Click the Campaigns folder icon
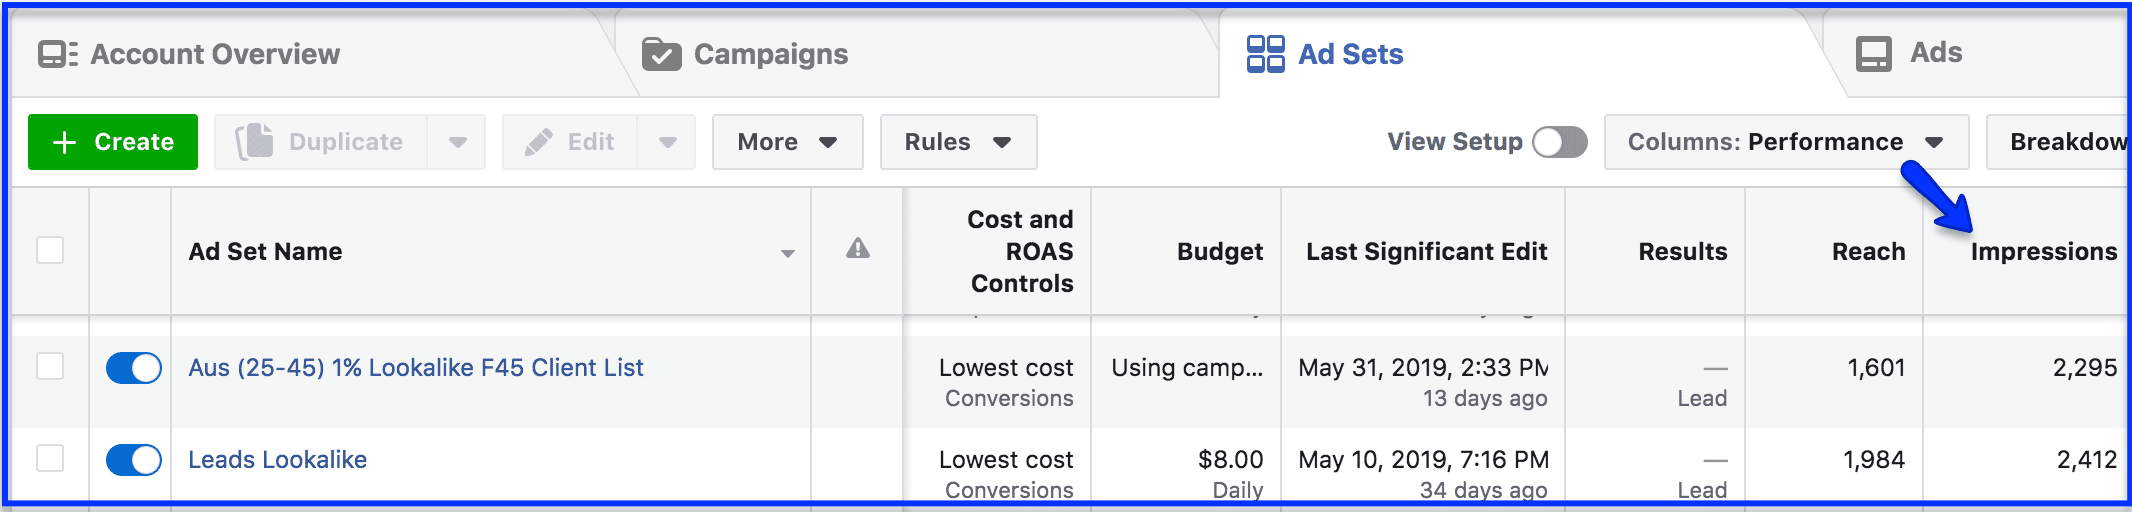 click(x=661, y=54)
